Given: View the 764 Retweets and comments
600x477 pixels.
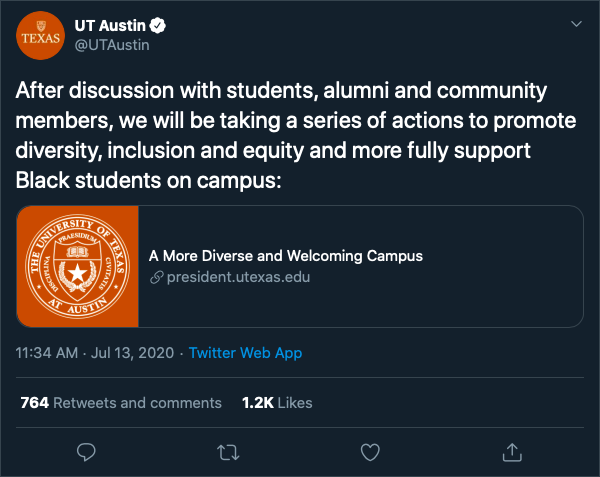Looking at the screenshot, I should [x=121, y=403].
